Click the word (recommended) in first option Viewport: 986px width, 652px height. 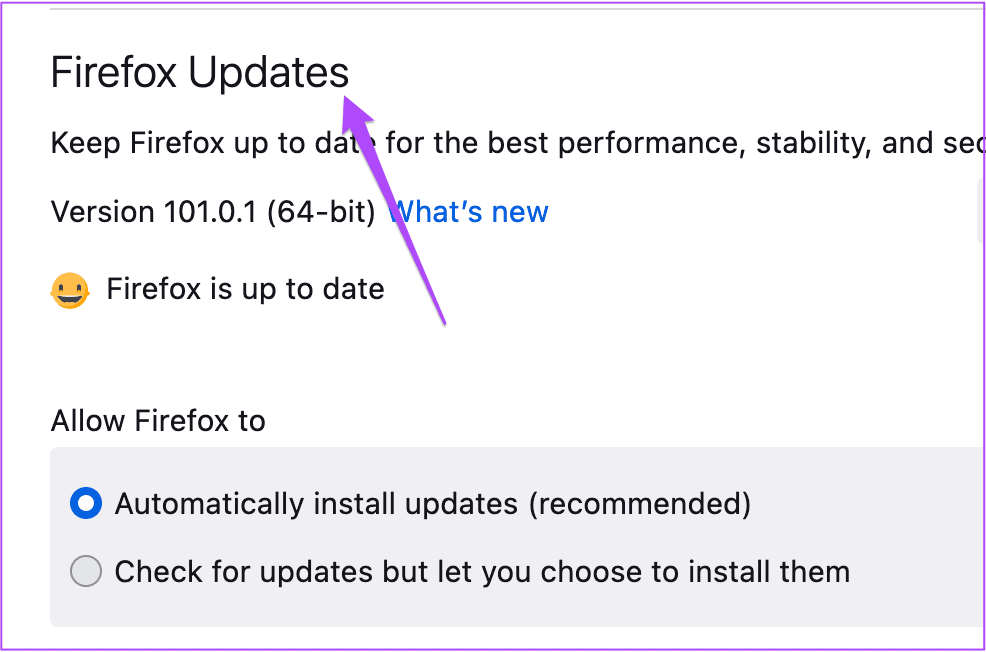tap(640, 504)
